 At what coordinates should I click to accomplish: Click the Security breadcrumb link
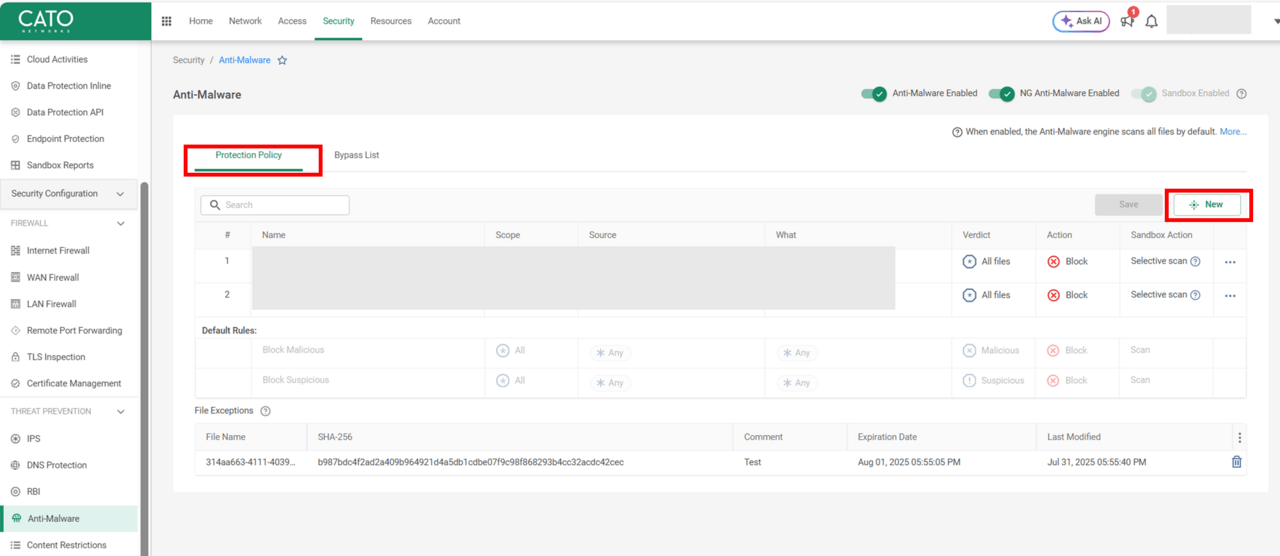pos(188,61)
